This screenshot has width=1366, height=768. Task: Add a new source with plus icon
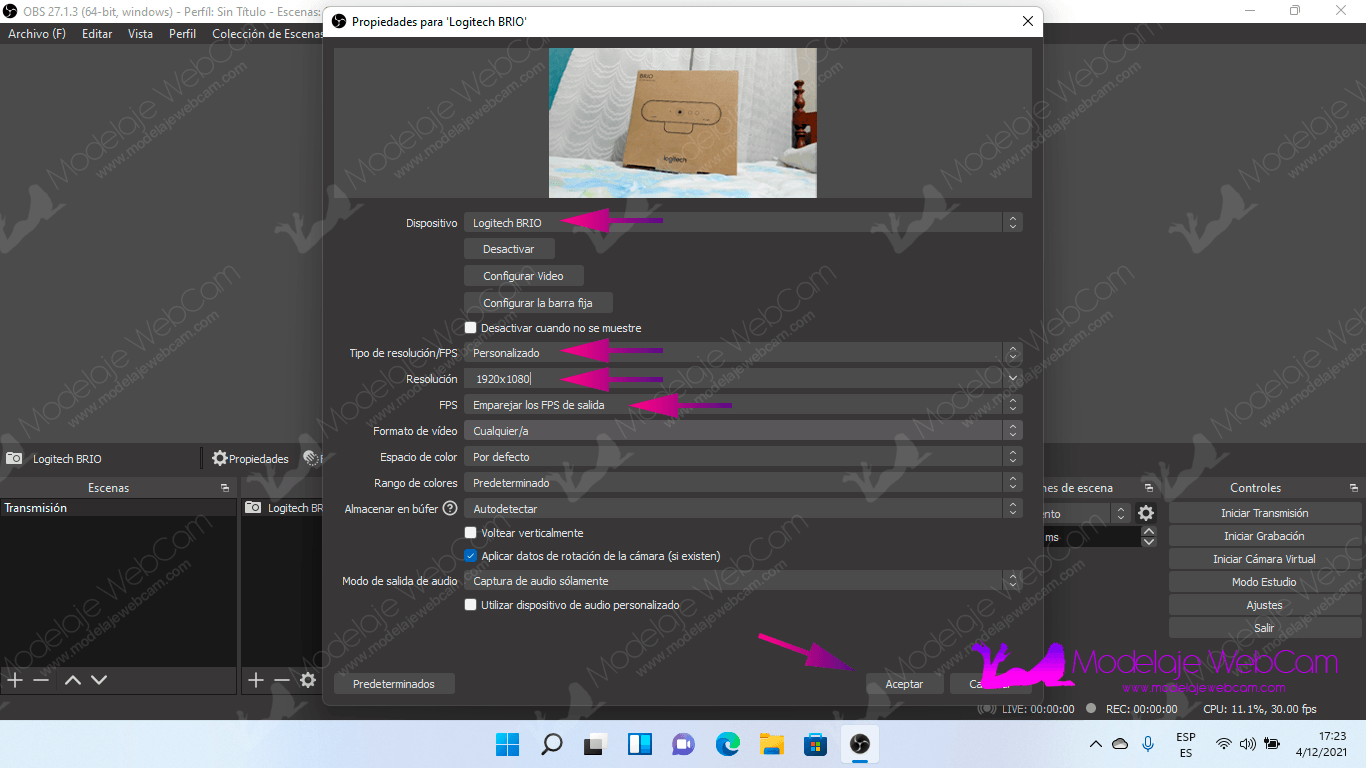256,680
